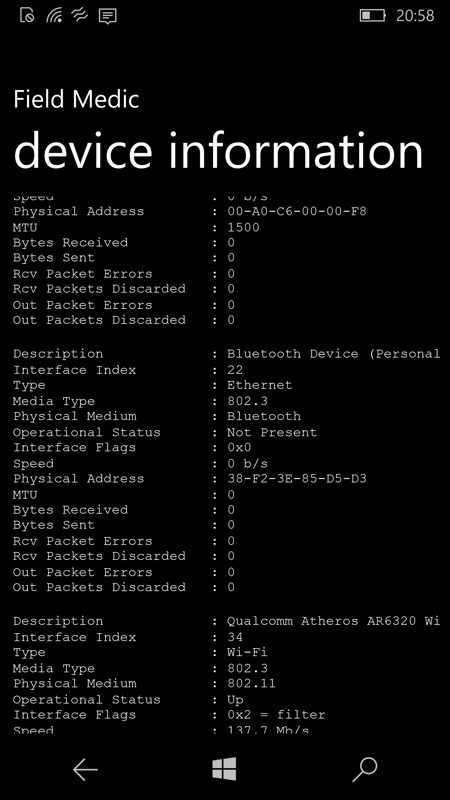Viewport: 450px width, 800px height.
Task: Tap the device information page heading
Action: [x=218, y=151]
